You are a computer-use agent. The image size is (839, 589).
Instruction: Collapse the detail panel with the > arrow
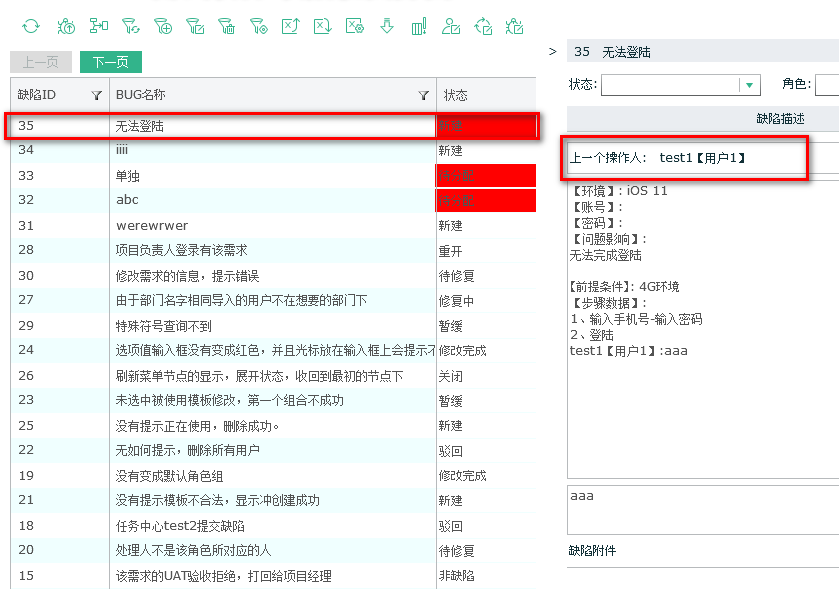pos(553,51)
